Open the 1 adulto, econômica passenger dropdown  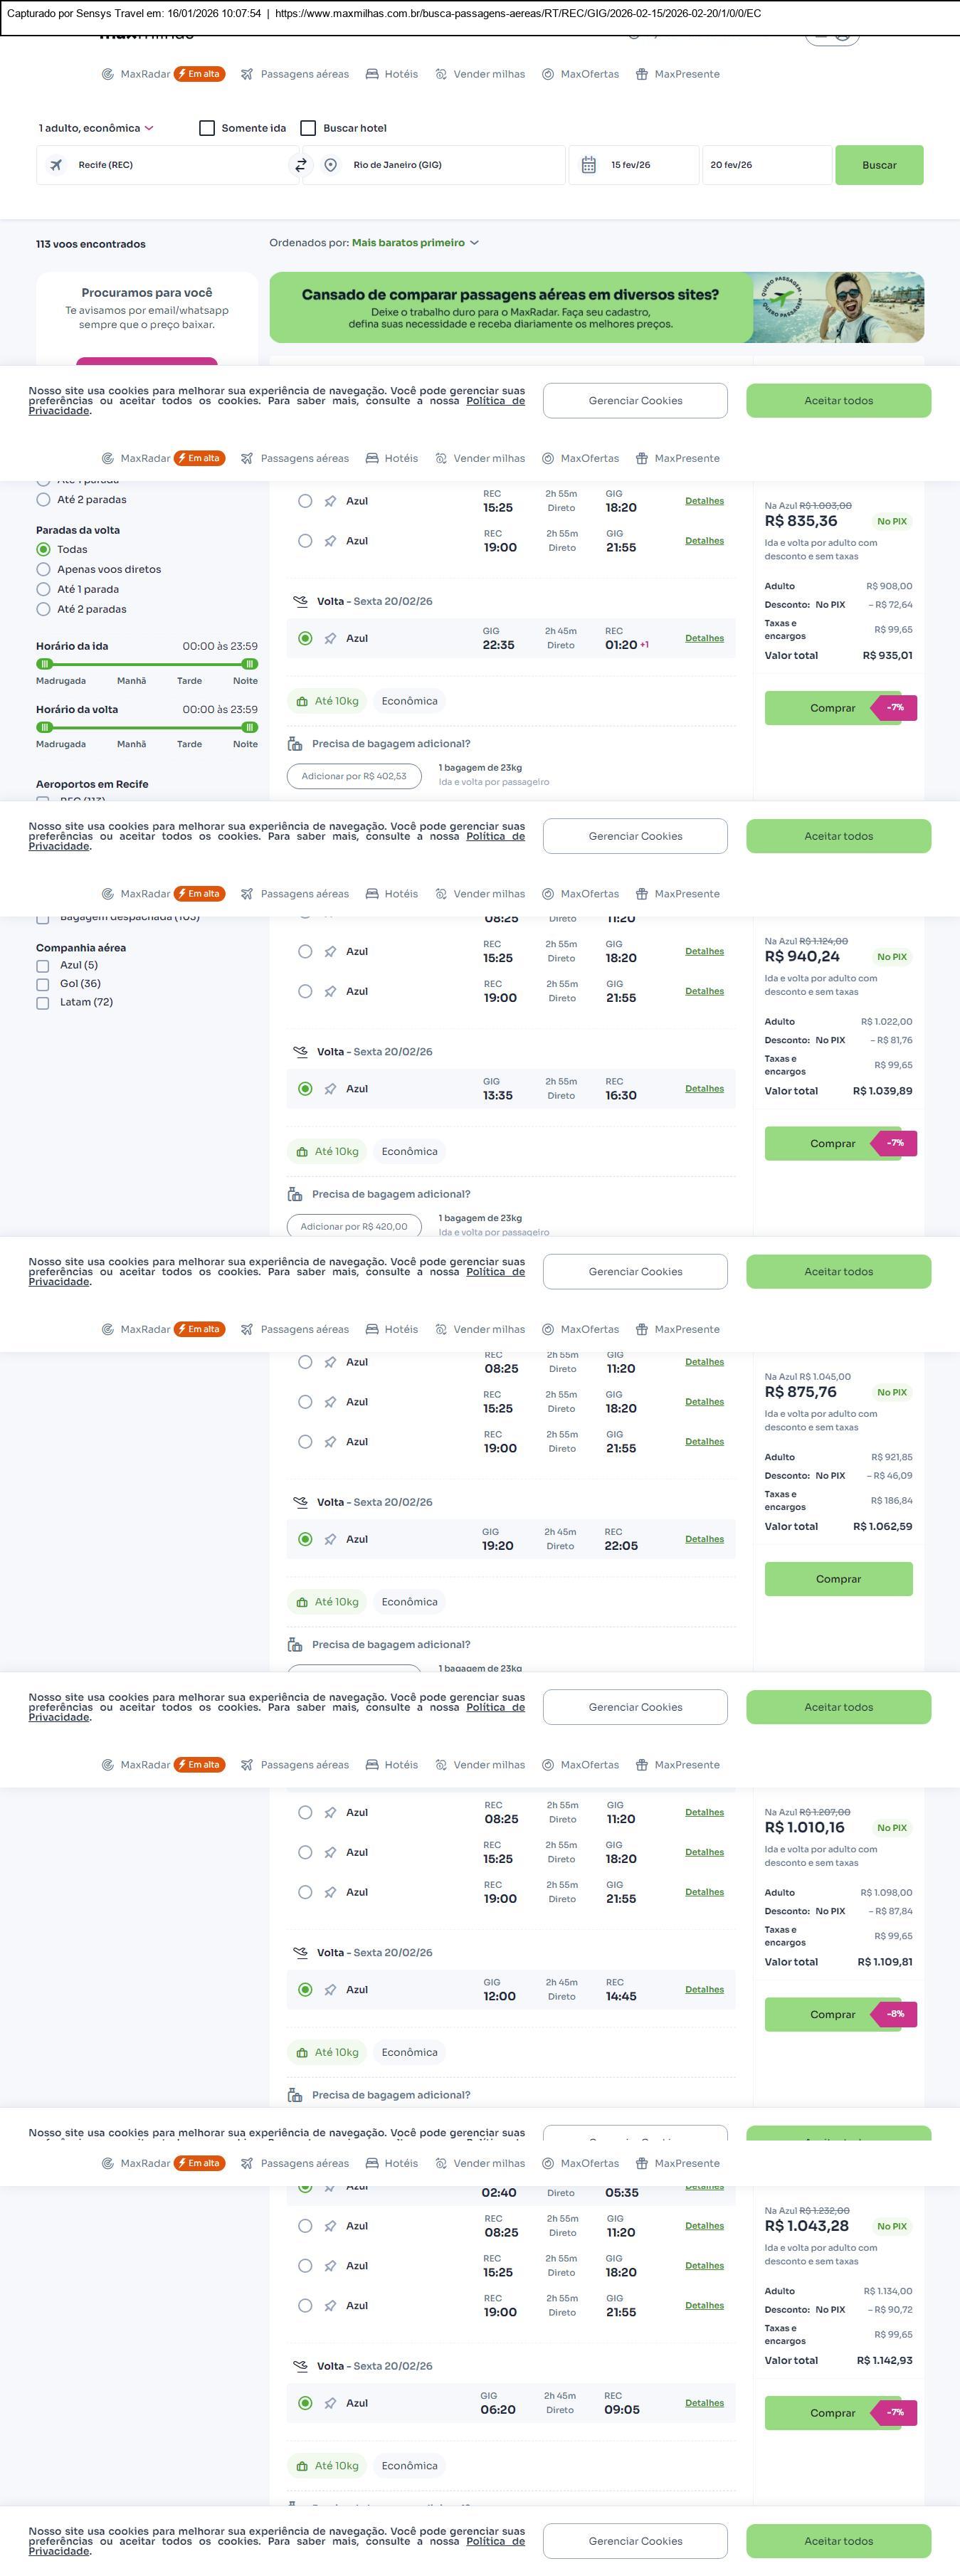click(96, 128)
